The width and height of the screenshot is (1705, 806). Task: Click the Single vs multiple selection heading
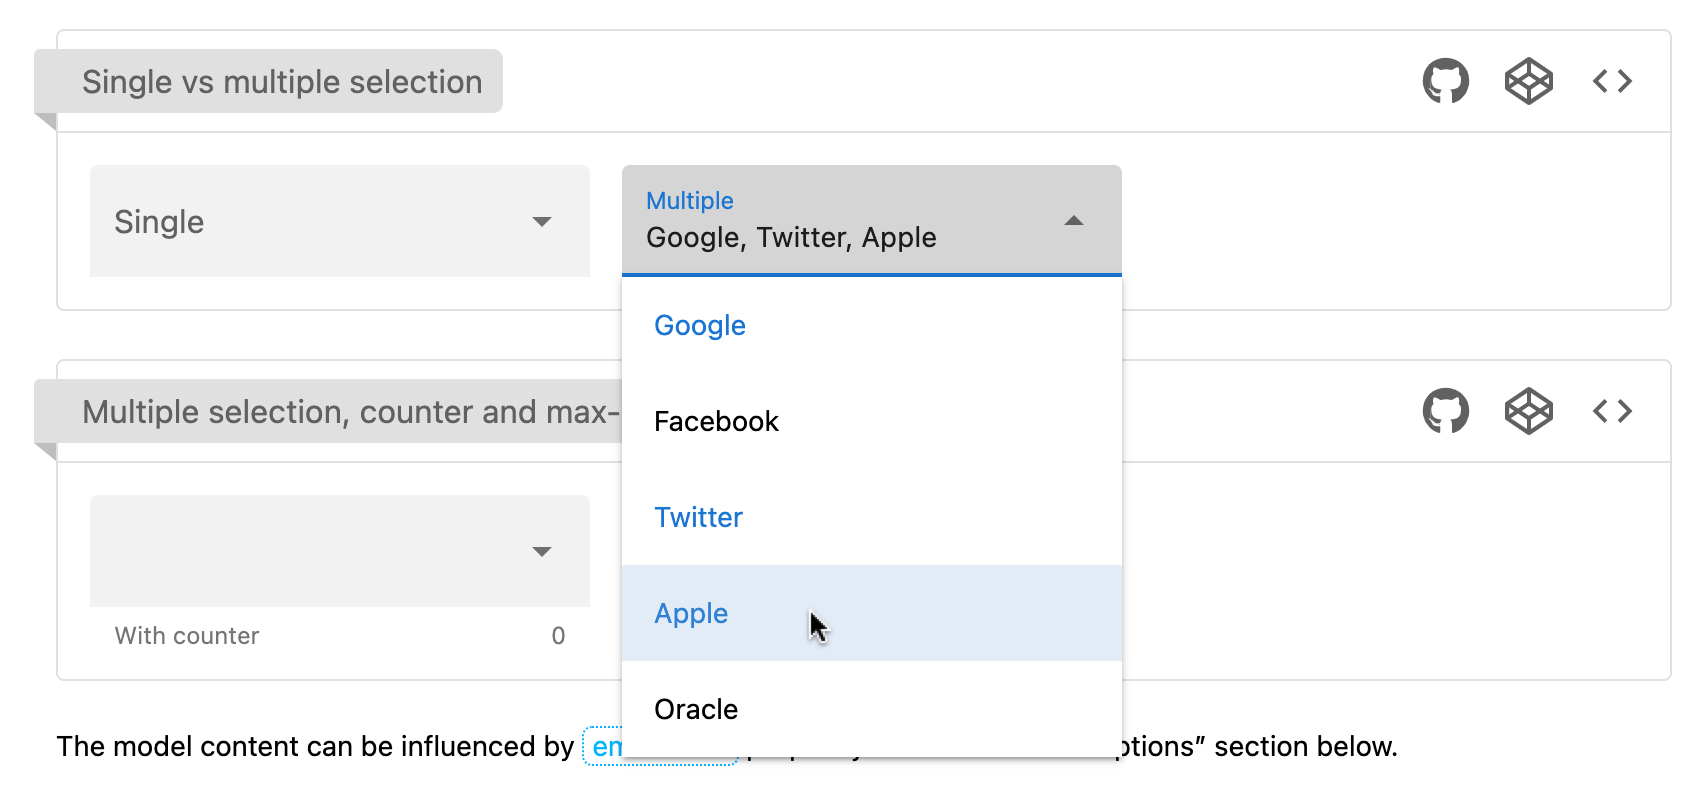coord(282,82)
